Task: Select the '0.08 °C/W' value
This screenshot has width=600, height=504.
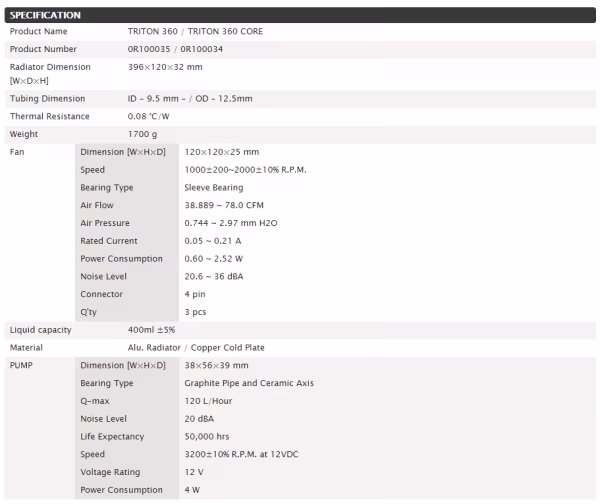Action: click(x=148, y=116)
